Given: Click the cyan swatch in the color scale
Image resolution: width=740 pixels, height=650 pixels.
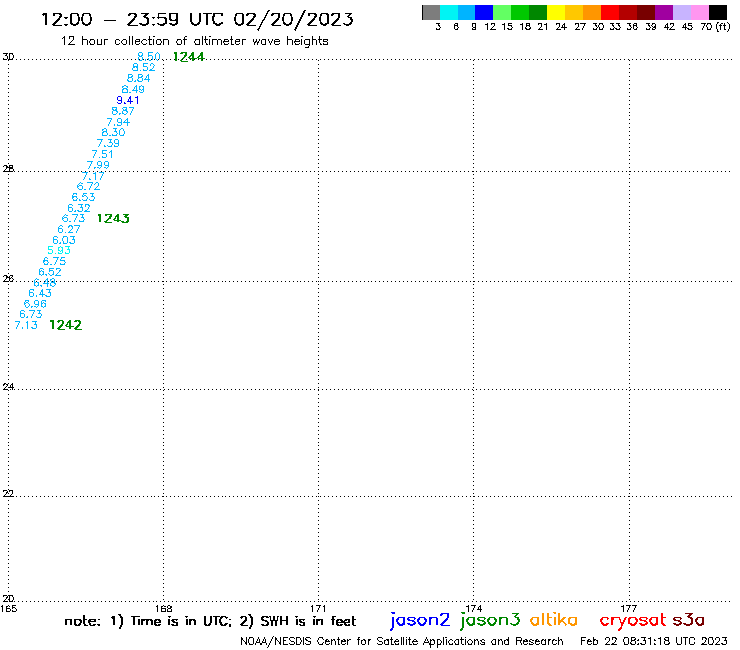Looking at the screenshot, I should pyautogui.click(x=449, y=12).
